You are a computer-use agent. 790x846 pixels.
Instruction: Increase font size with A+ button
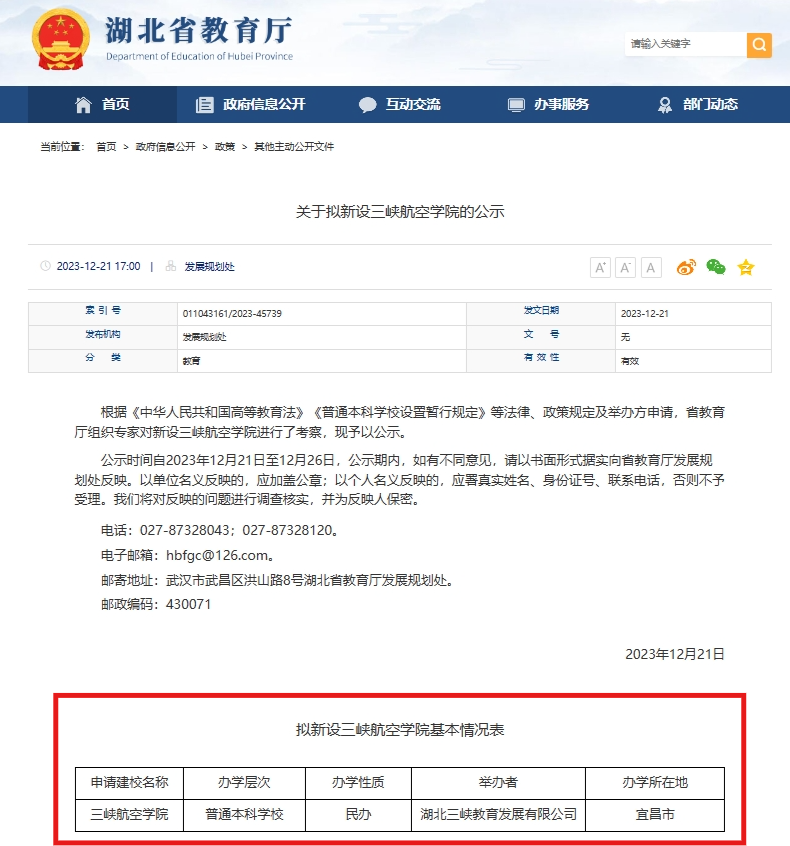(600, 268)
